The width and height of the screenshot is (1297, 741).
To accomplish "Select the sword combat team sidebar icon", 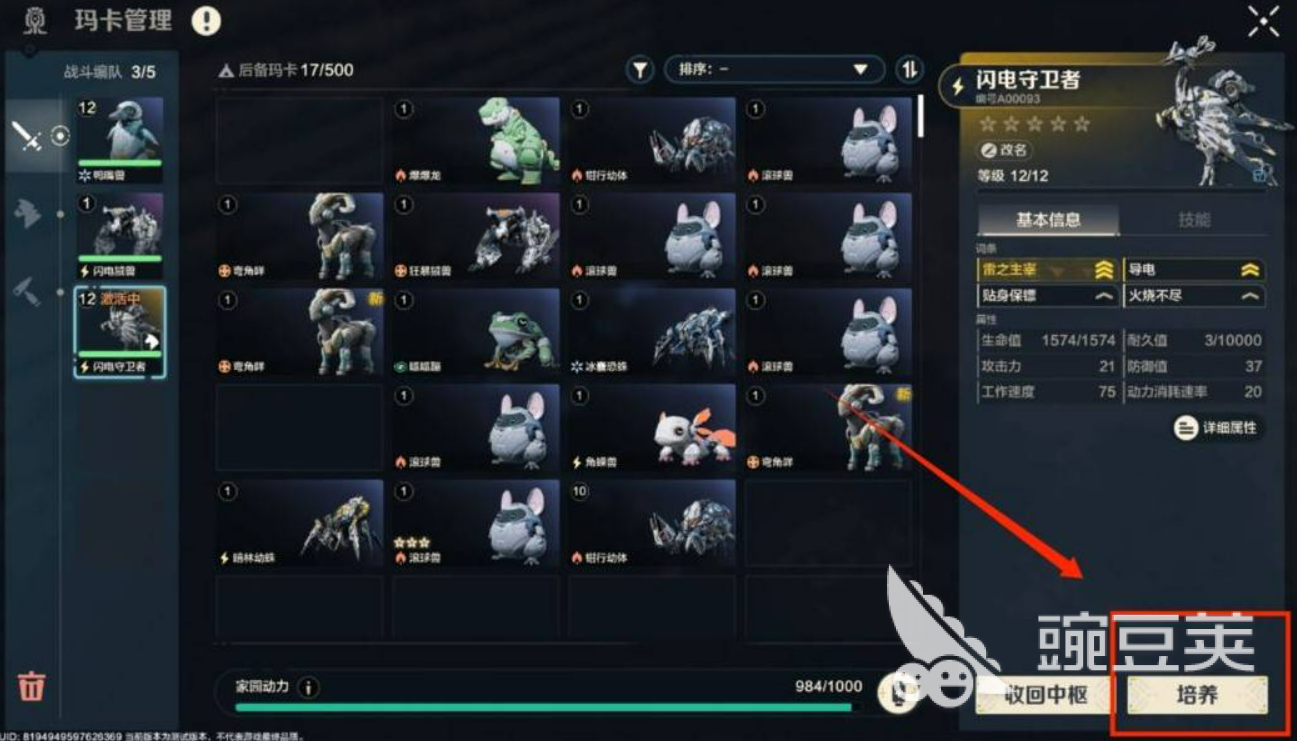I will 26,137.
